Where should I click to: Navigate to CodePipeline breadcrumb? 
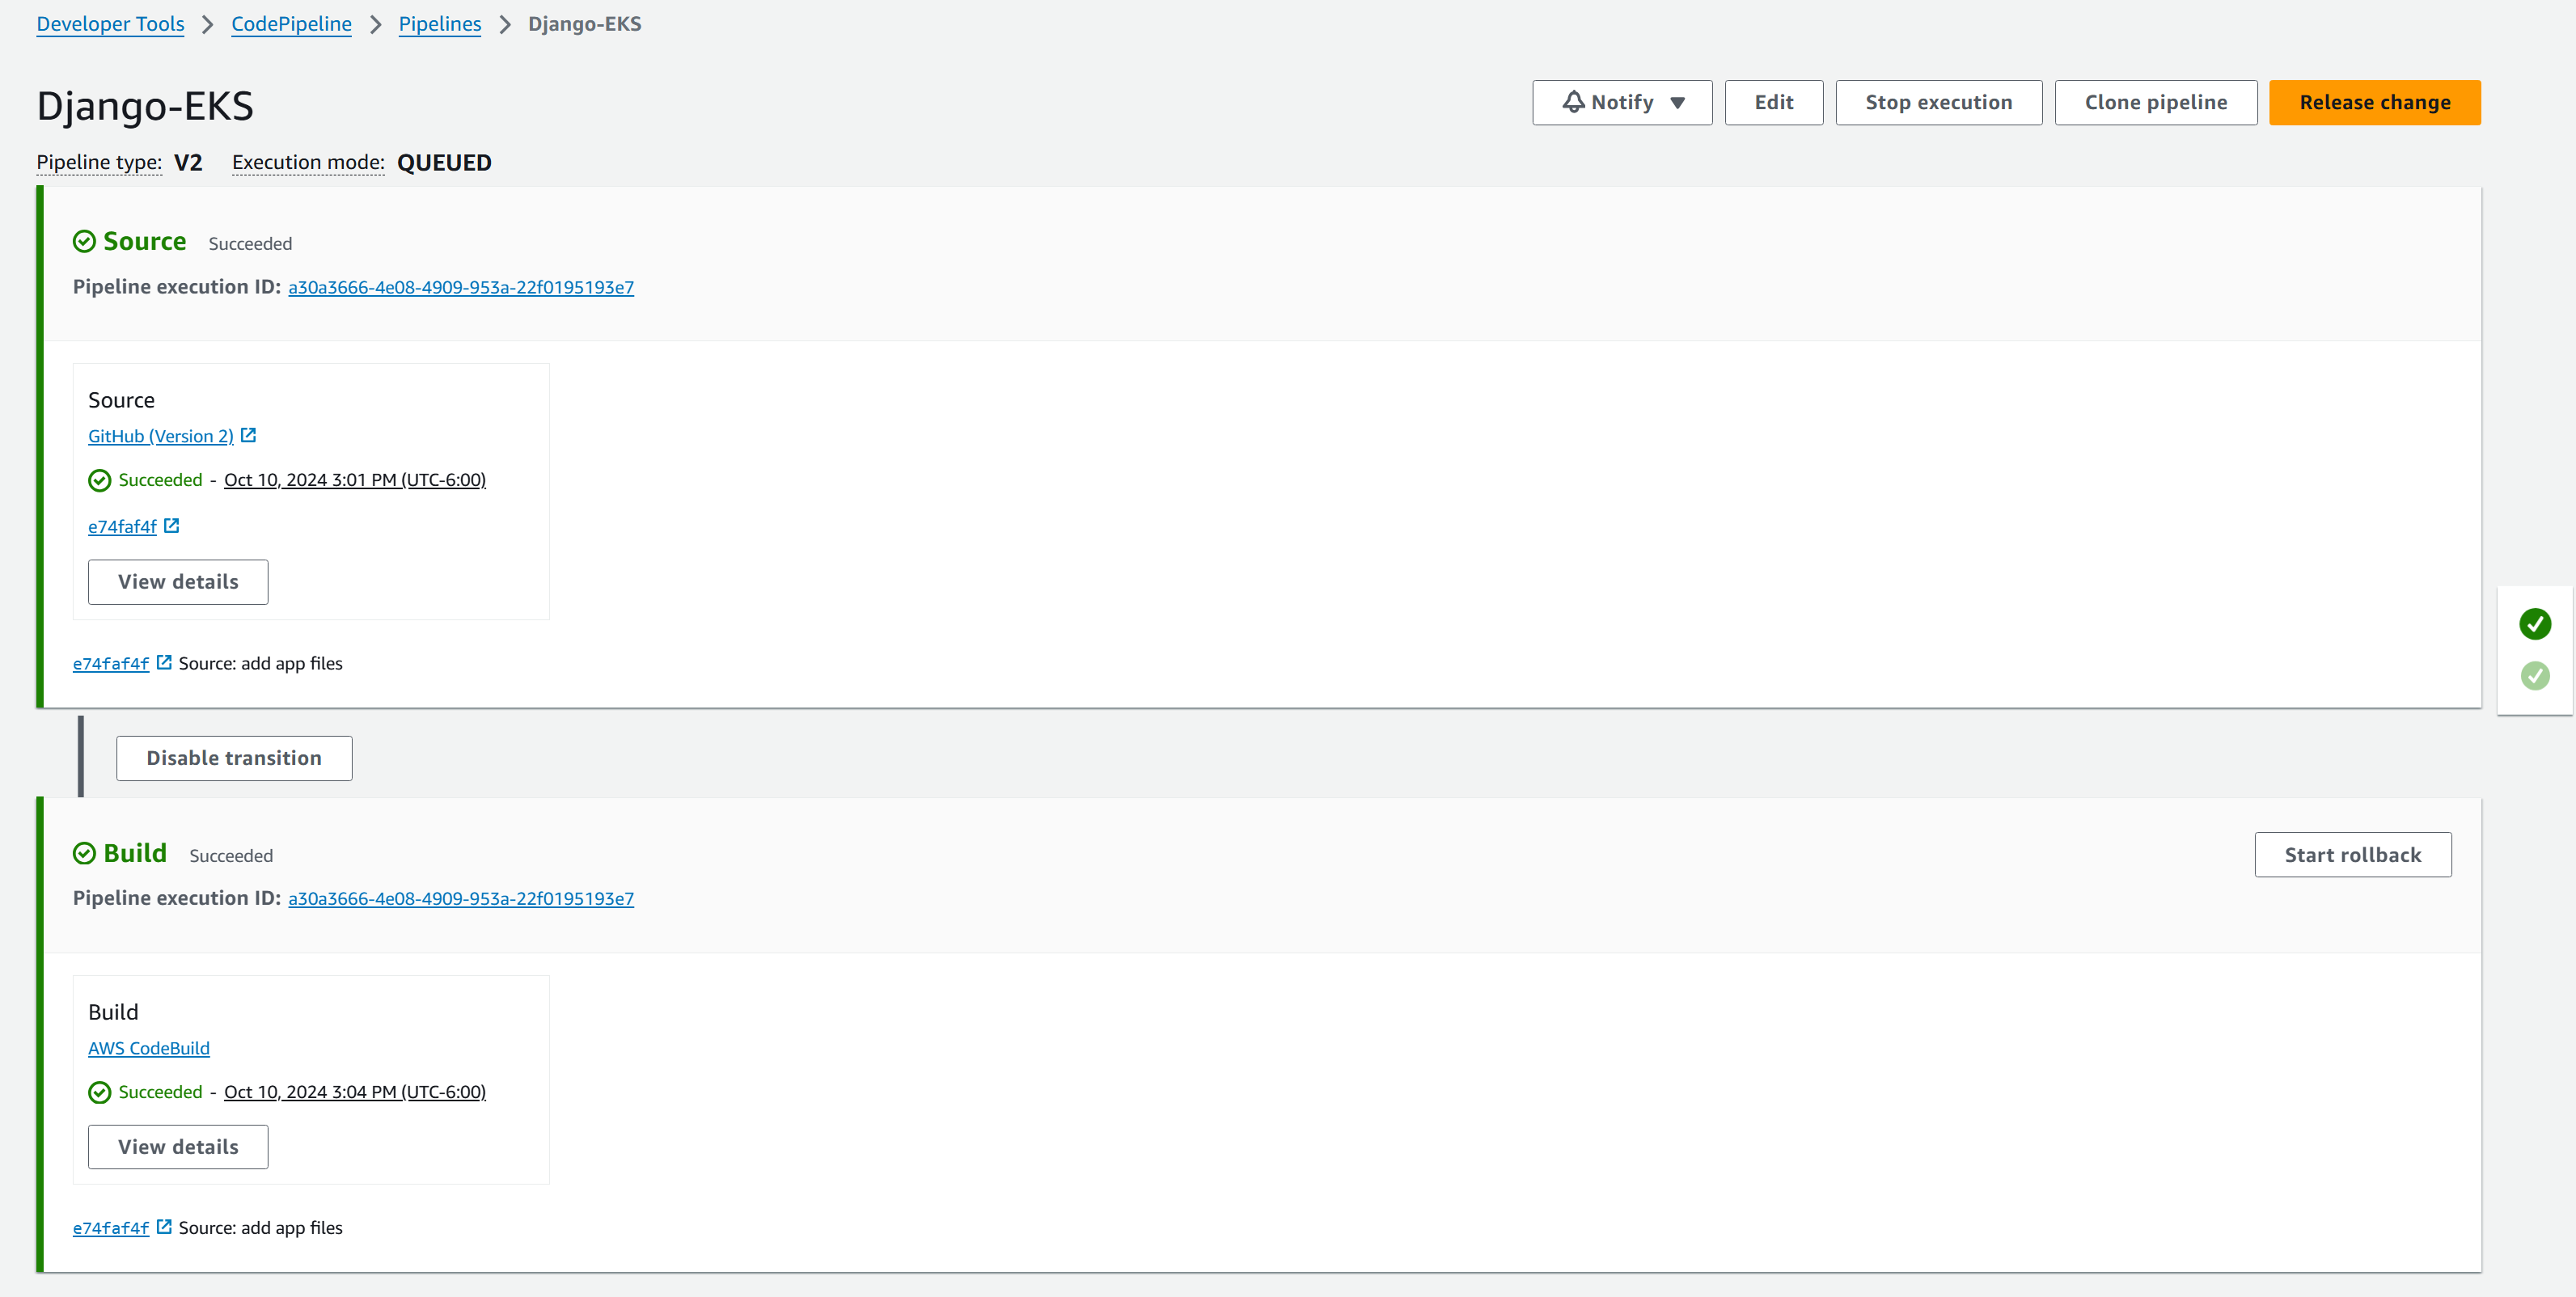point(291,24)
